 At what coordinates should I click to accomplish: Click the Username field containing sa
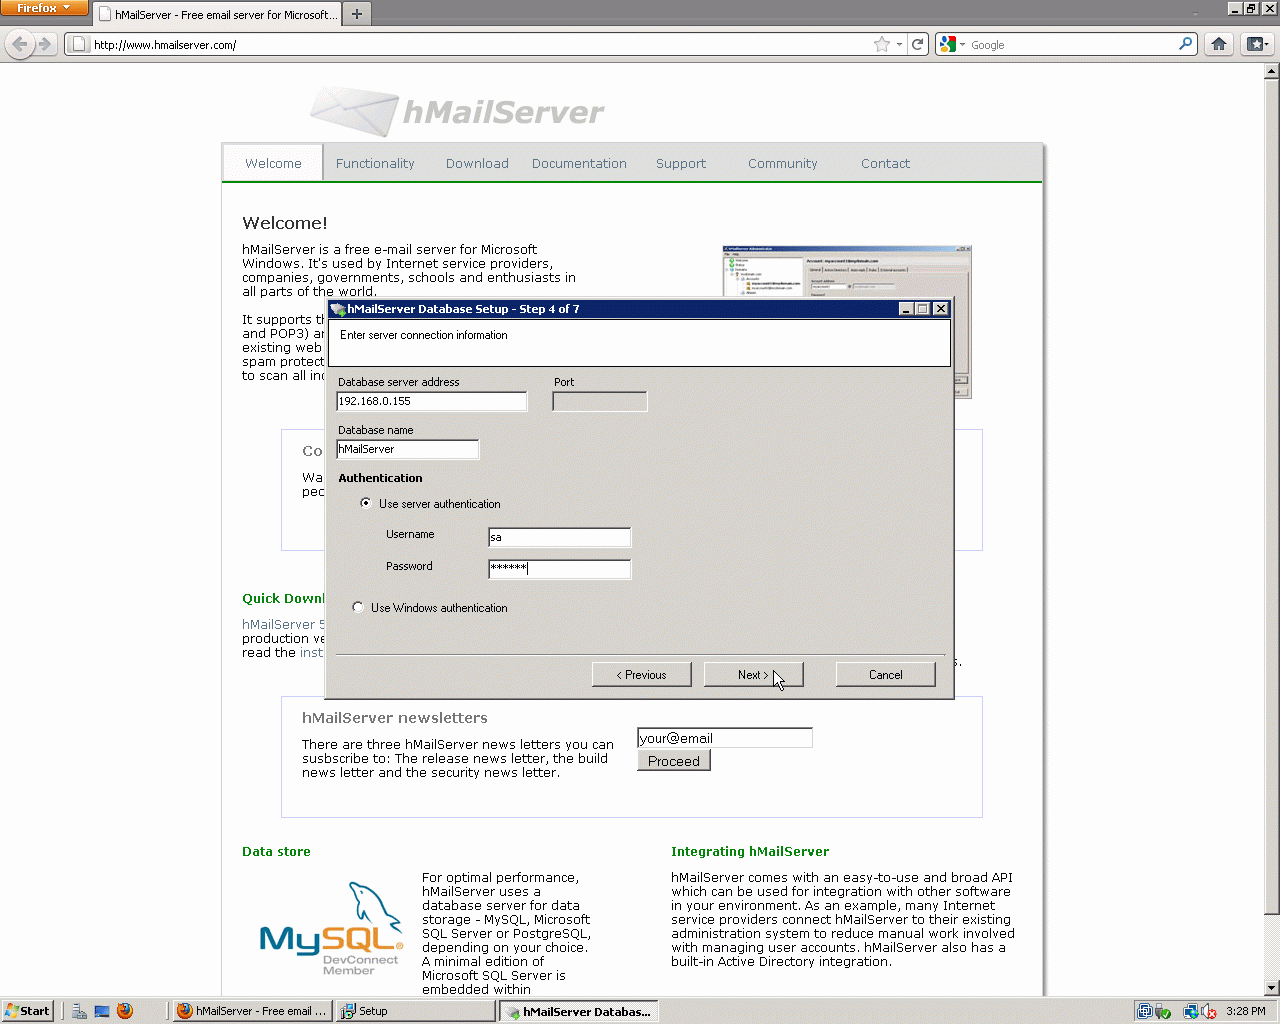tap(560, 537)
